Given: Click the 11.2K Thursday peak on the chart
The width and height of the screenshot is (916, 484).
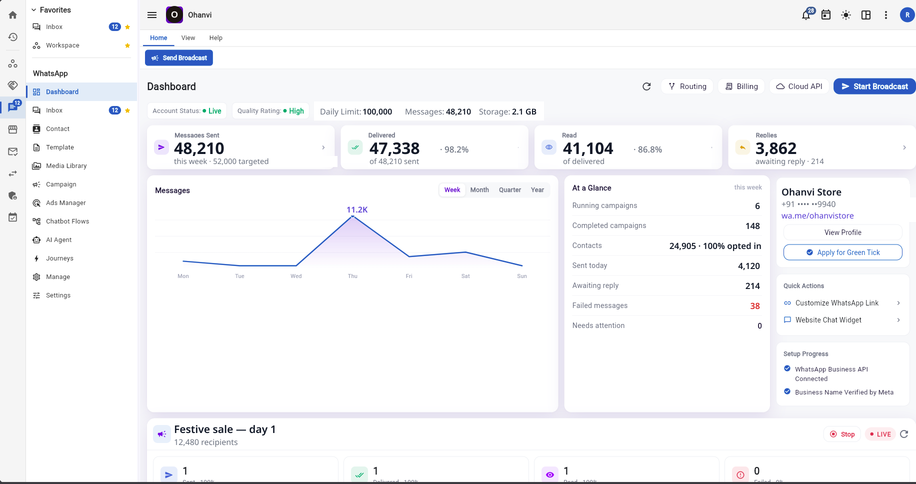Looking at the screenshot, I should [353, 217].
